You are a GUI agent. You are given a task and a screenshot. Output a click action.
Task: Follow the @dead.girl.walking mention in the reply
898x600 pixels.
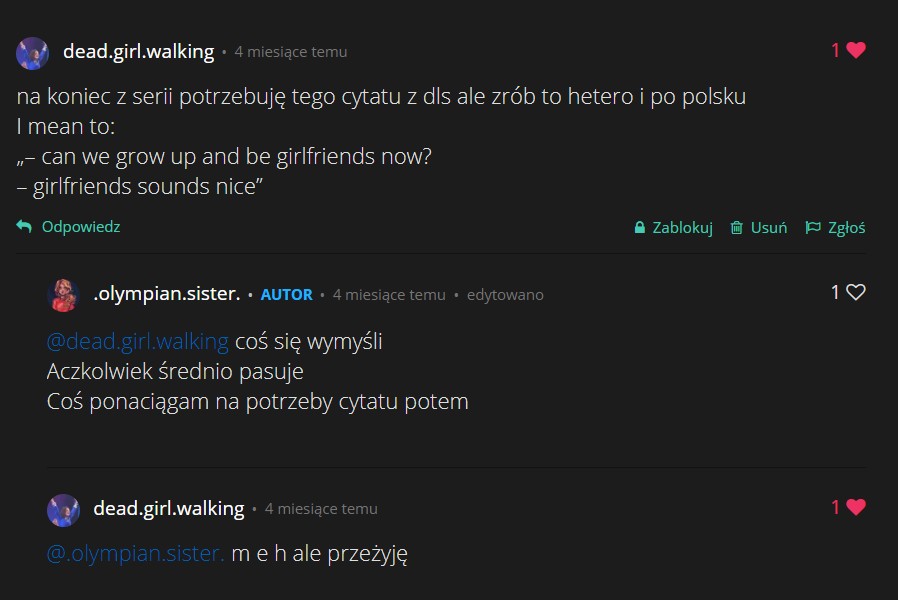click(x=138, y=342)
